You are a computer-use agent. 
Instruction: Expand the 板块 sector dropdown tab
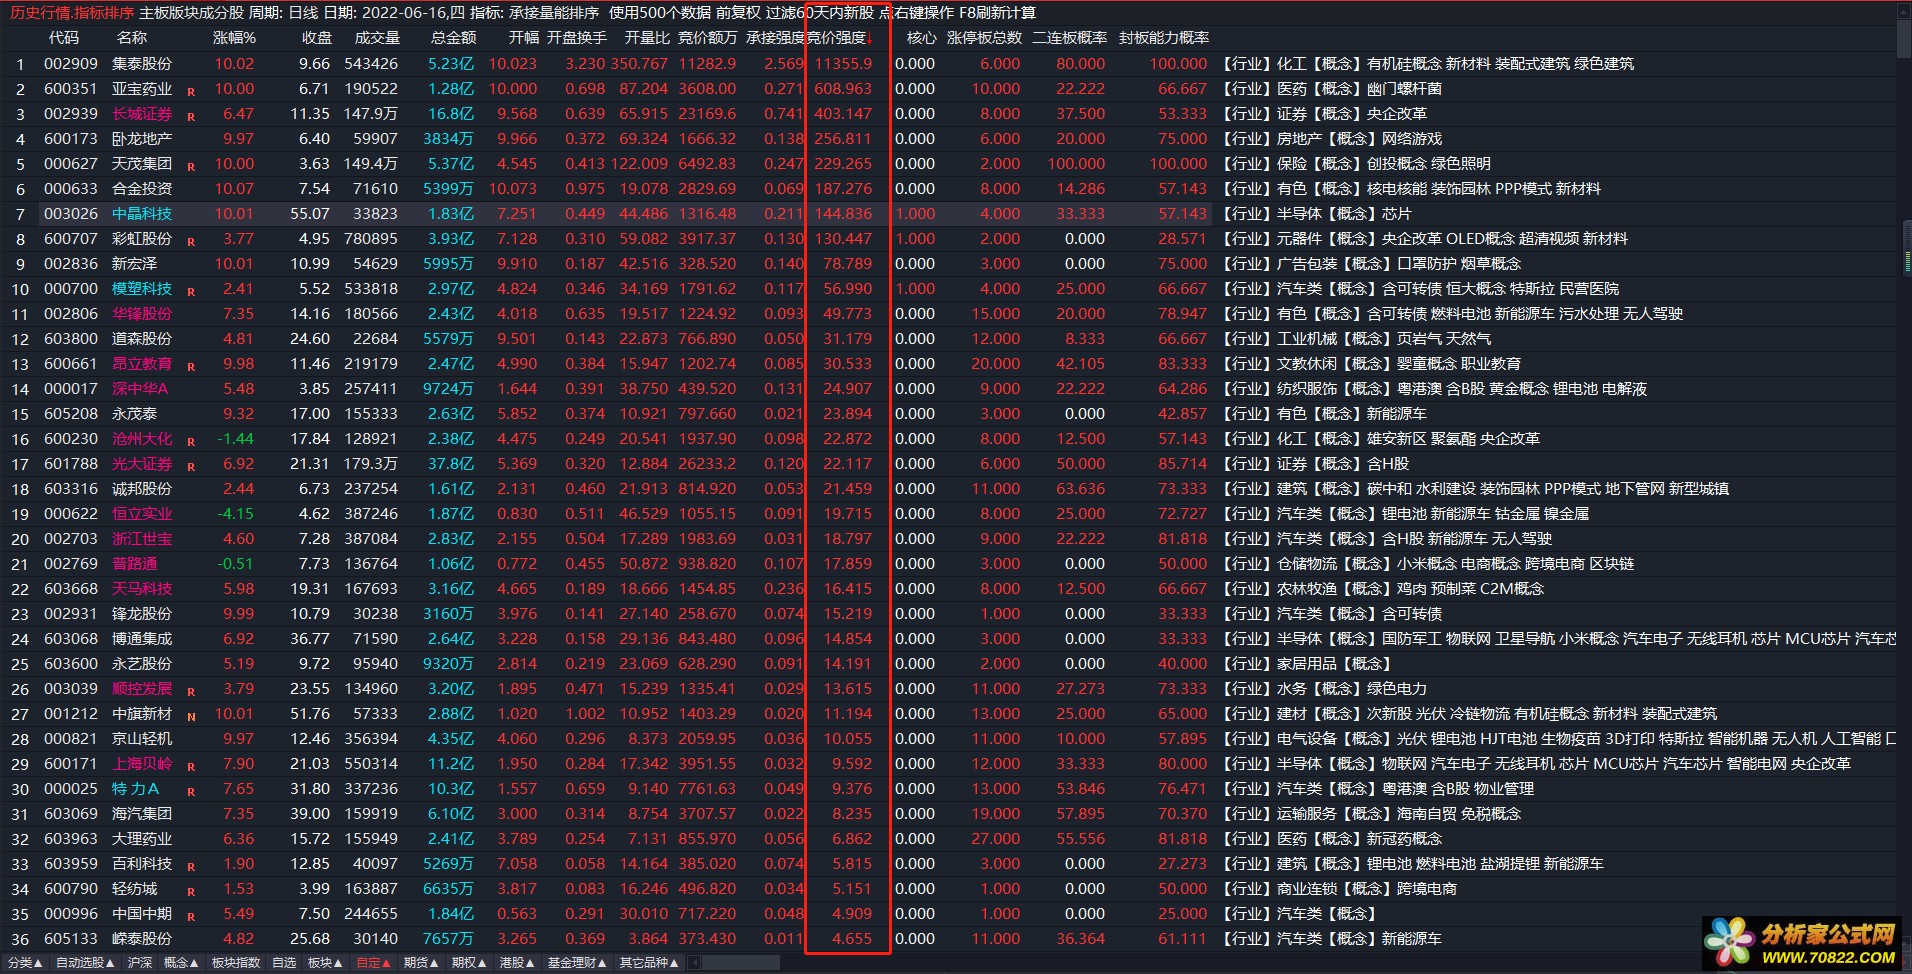[324, 963]
